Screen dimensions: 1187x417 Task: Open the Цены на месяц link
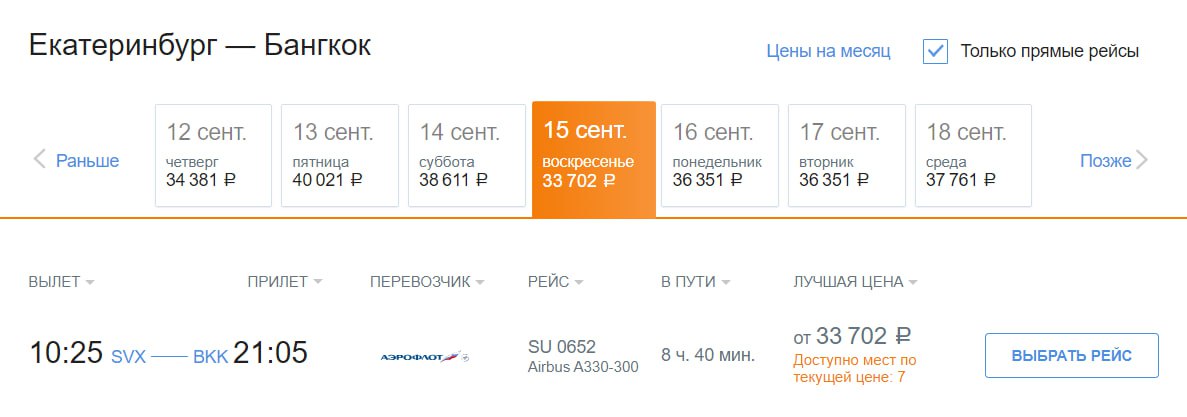(x=828, y=51)
